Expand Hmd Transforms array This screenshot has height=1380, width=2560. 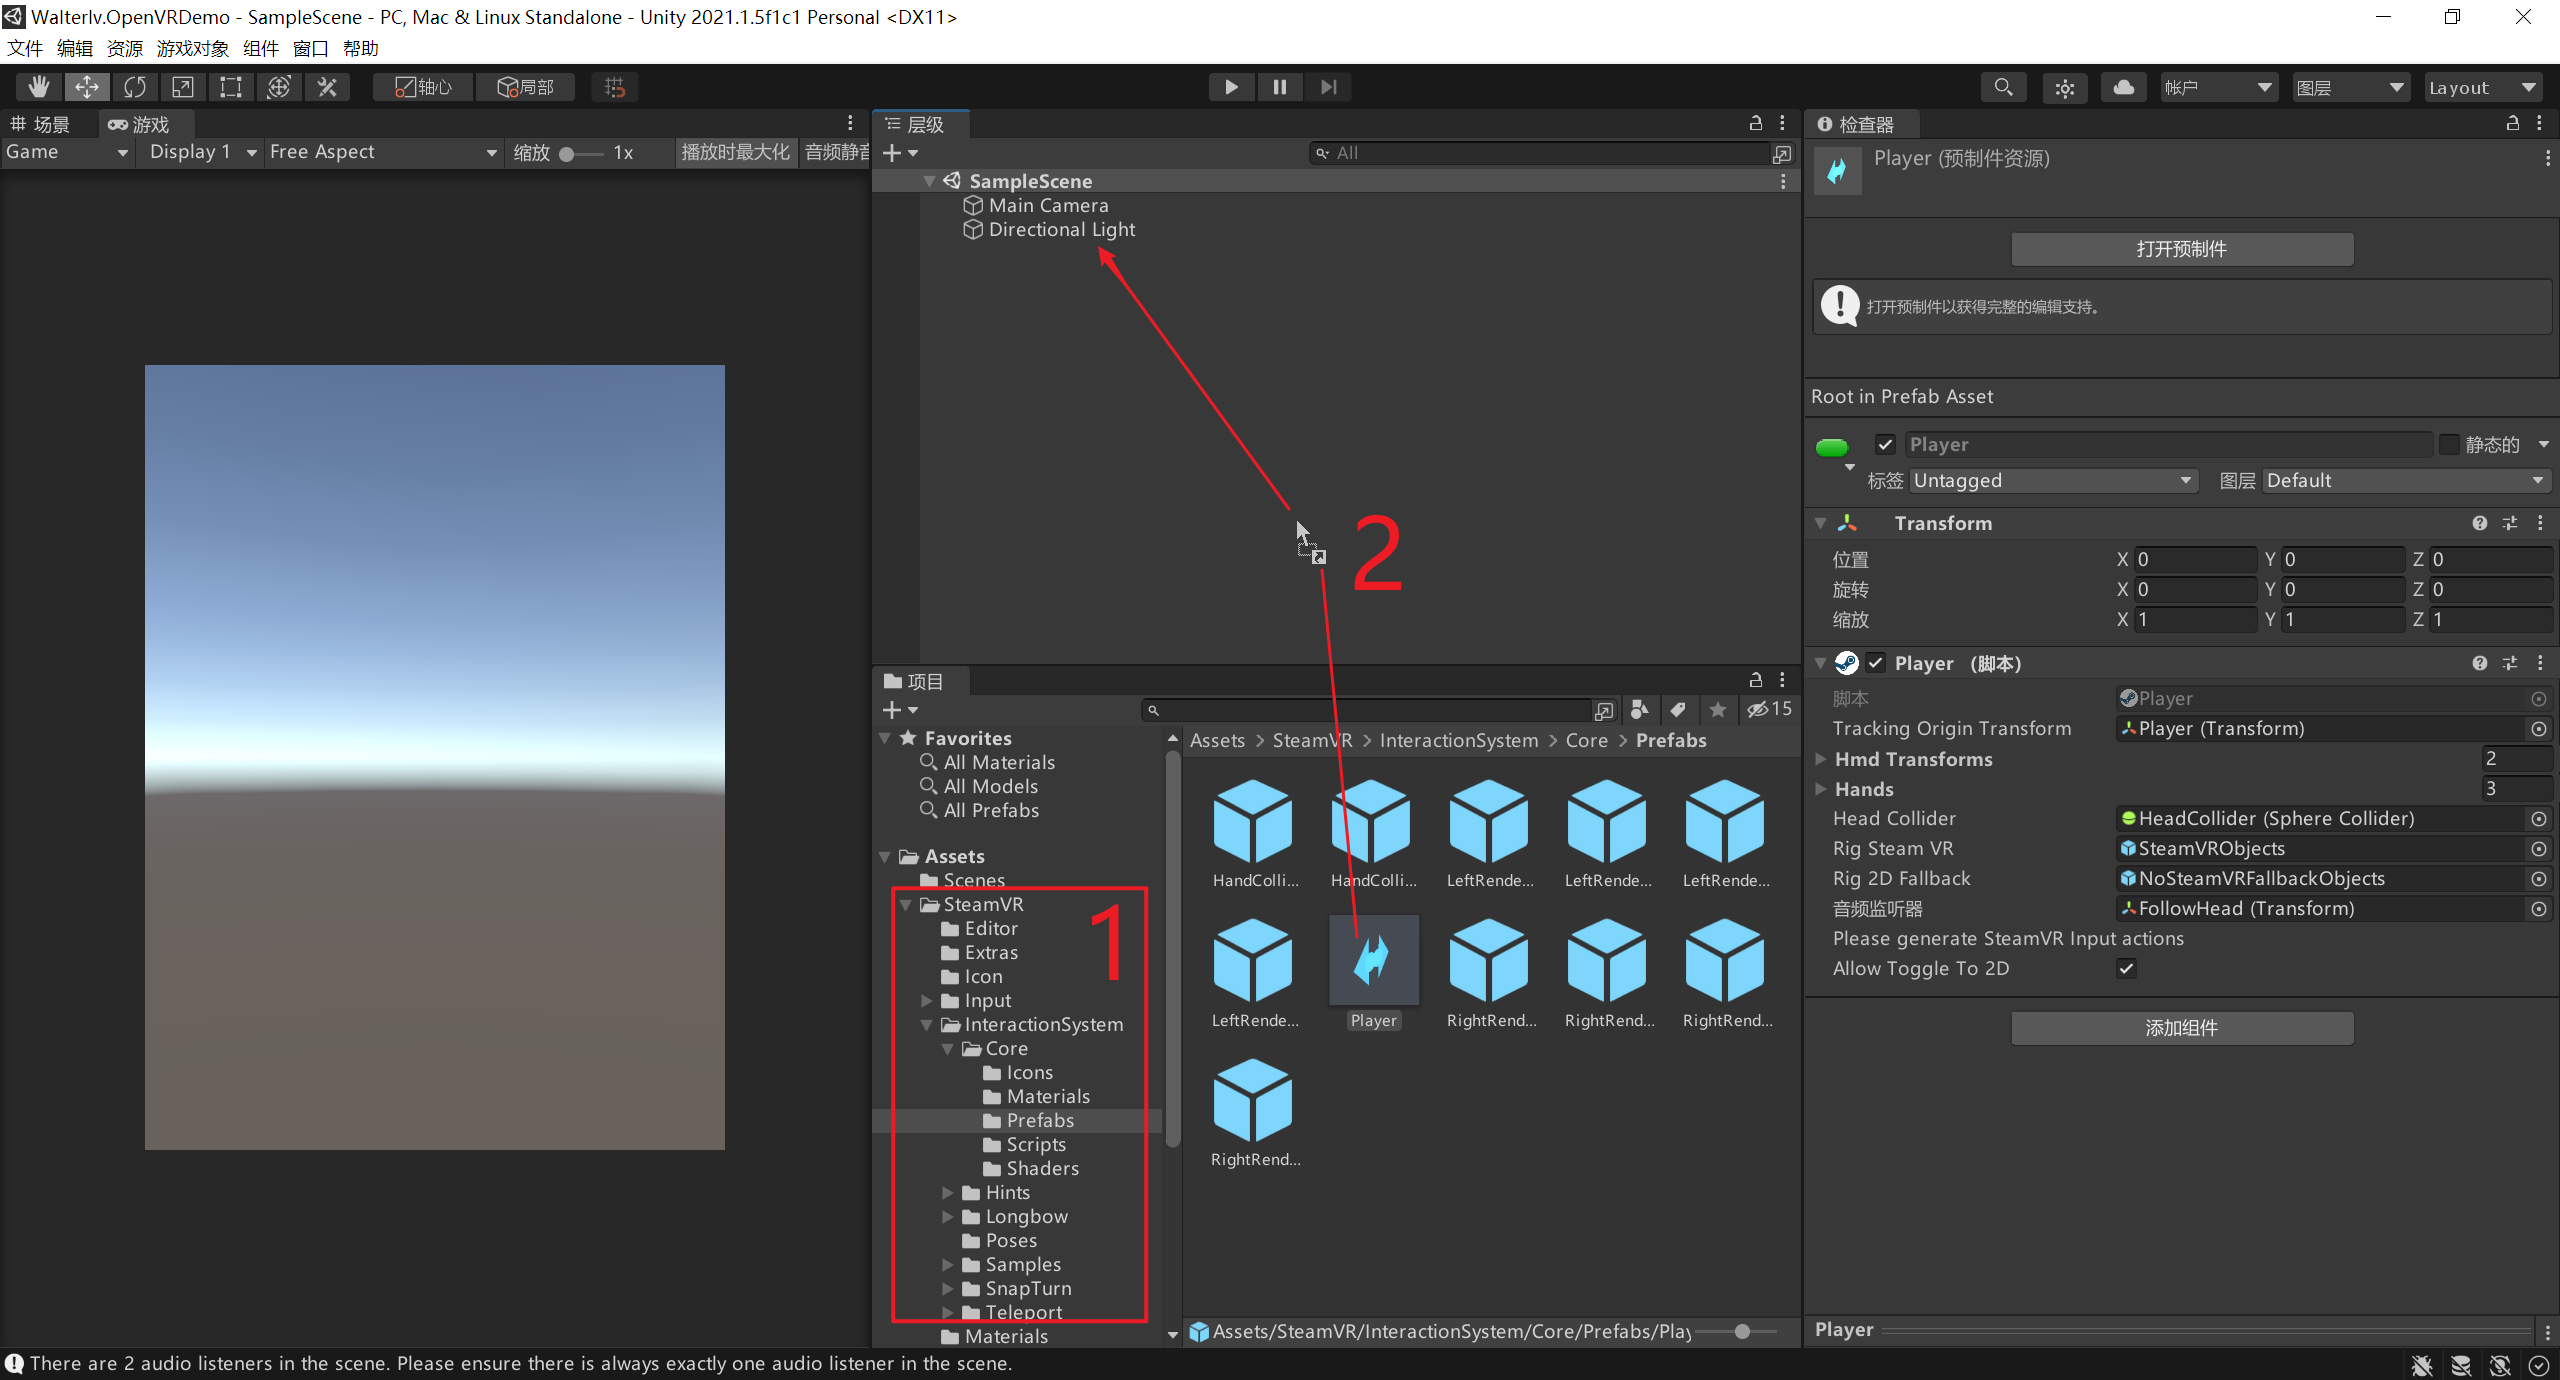pyautogui.click(x=1821, y=759)
